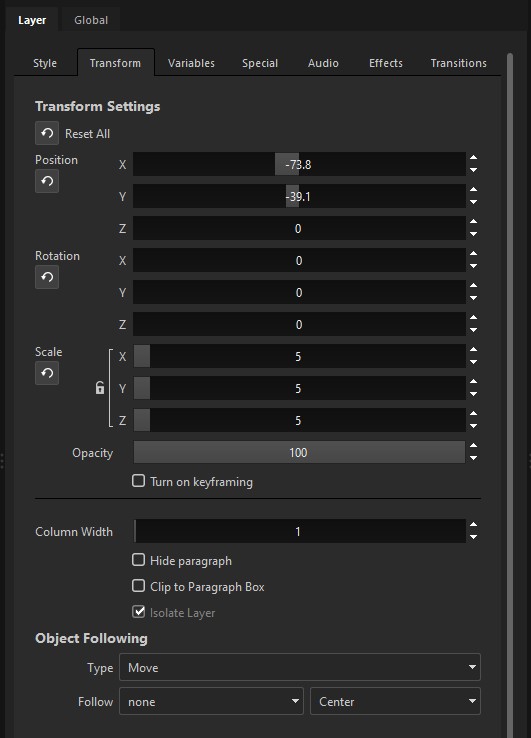Increase Position Y with up arrow
The height and width of the screenshot is (738, 531).
click(x=474, y=190)
